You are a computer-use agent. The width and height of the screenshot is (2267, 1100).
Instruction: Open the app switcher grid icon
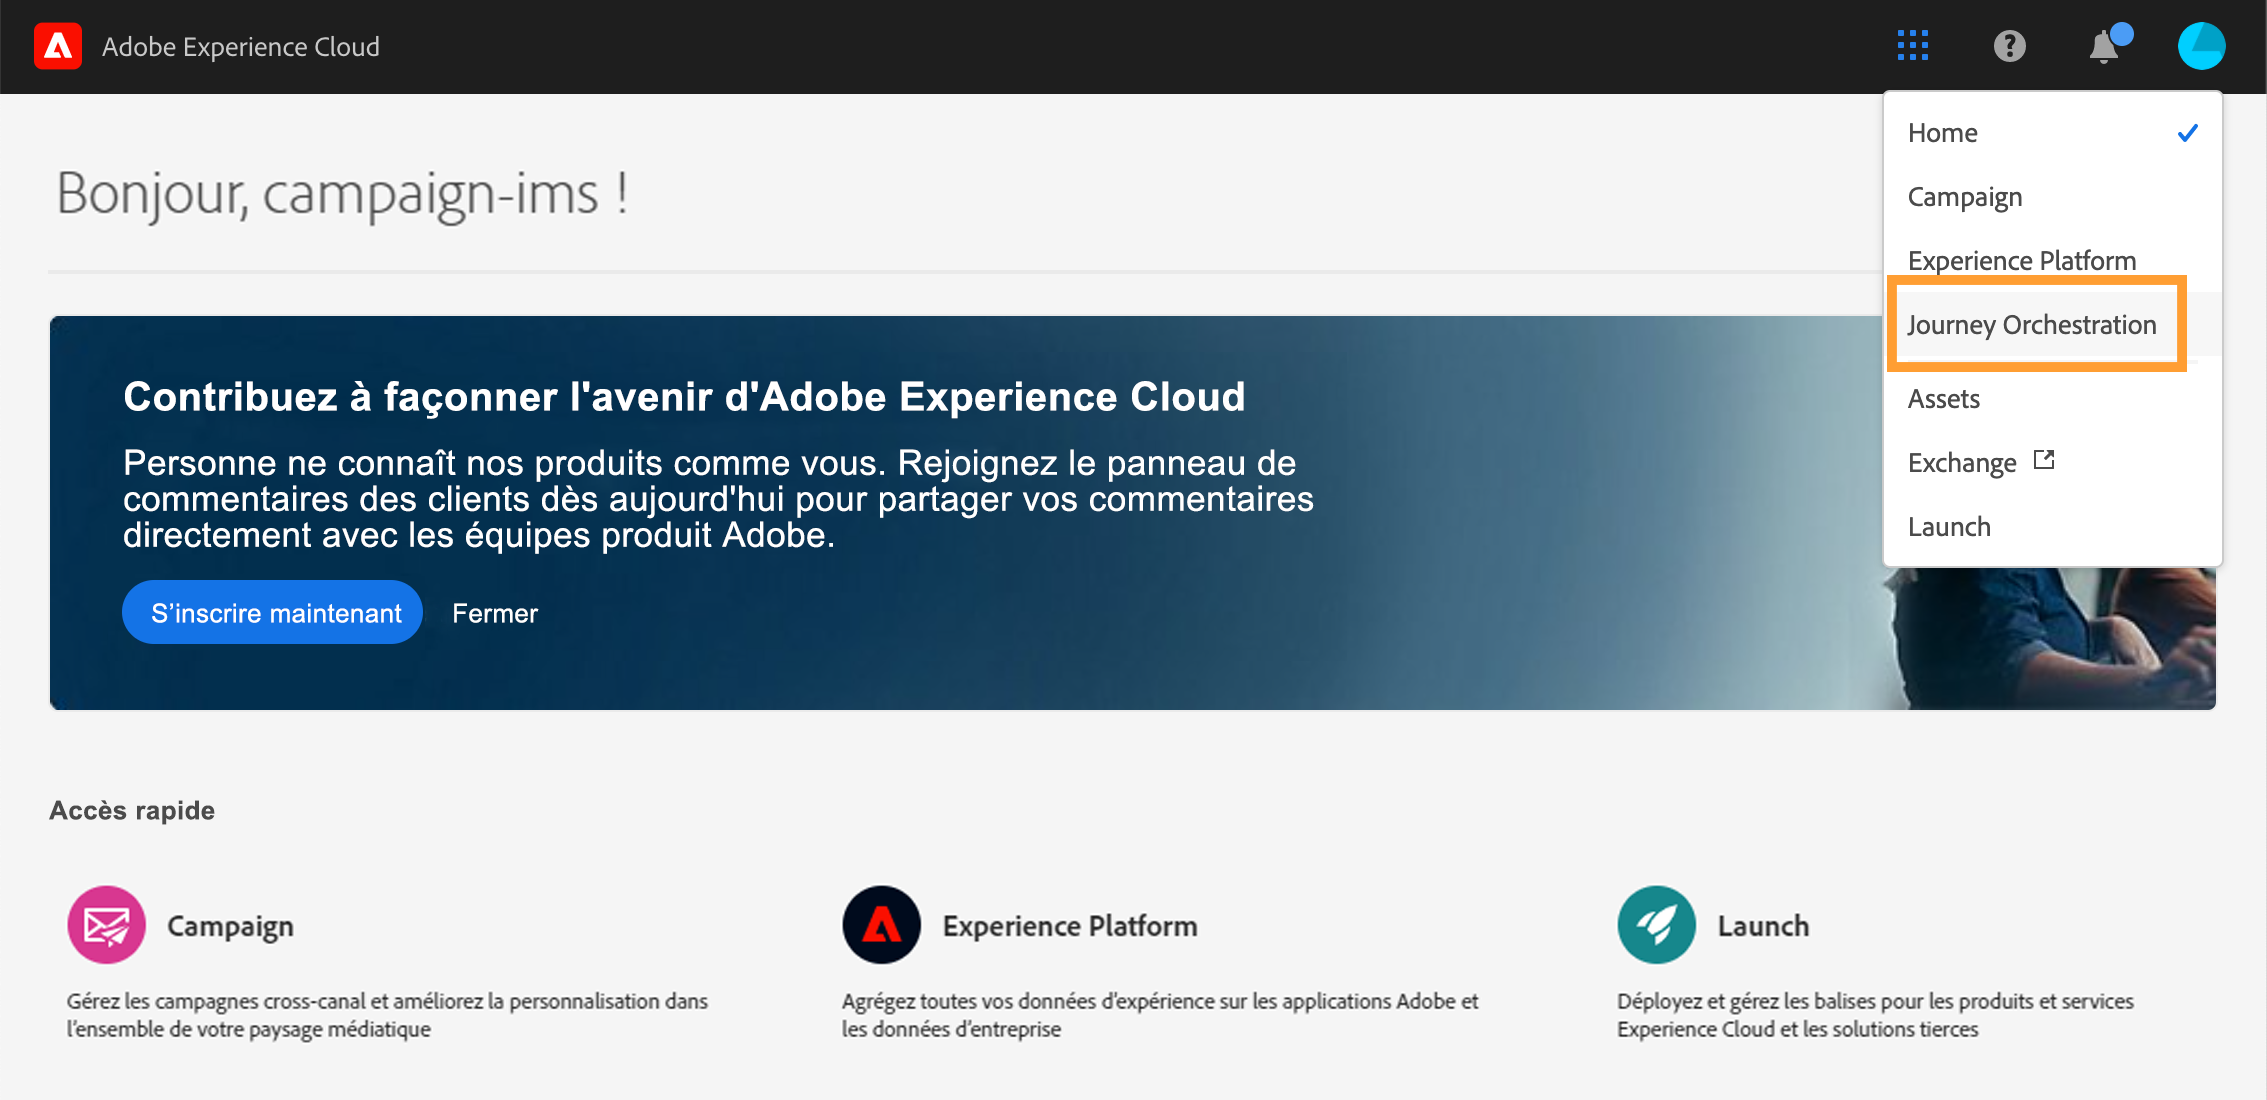coord(1912,46)
